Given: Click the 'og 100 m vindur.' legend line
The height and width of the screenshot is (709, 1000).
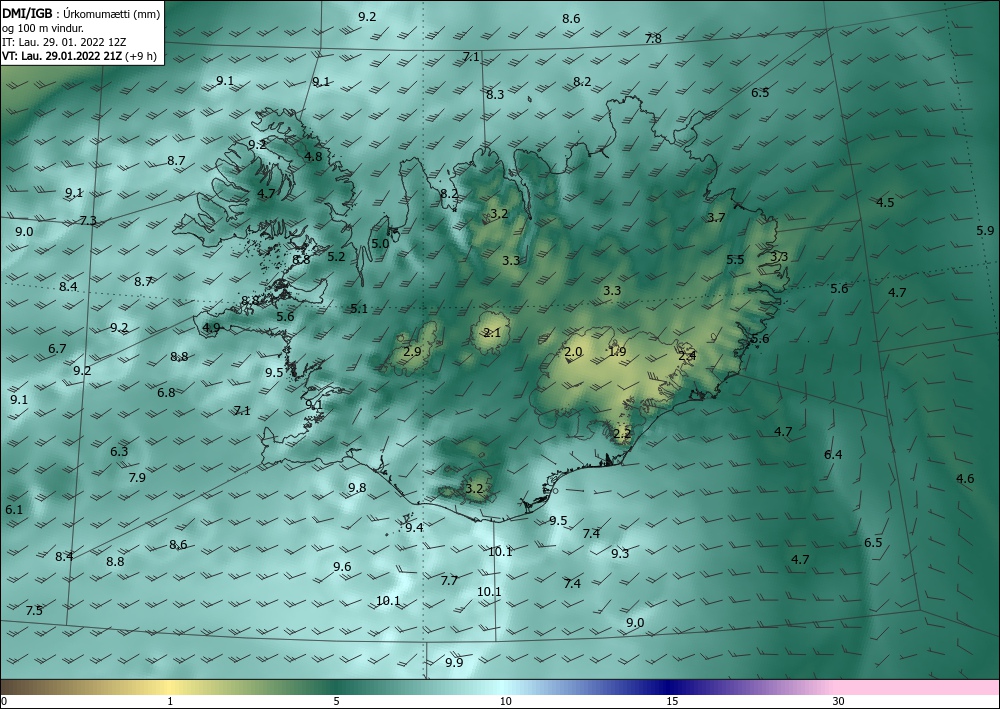Looking at the screenshot, I should tap(43, 27).
